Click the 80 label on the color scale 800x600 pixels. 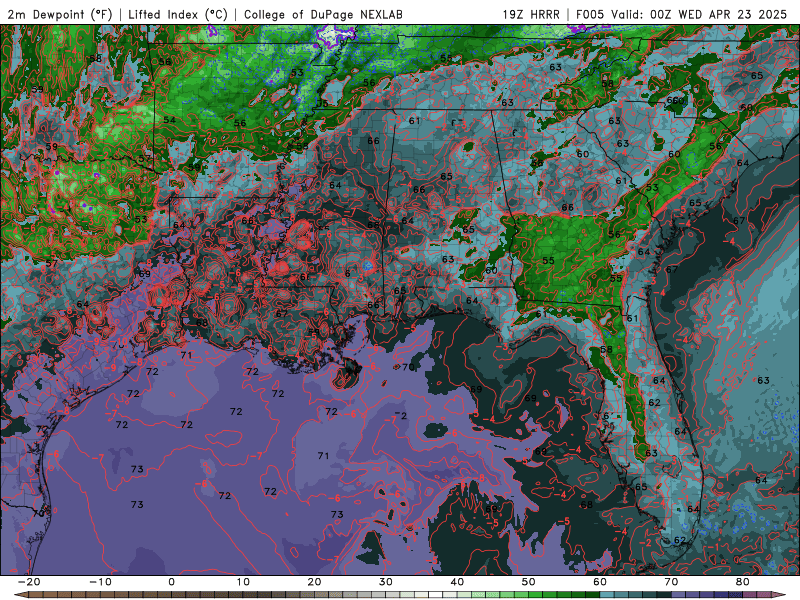[743, 582]
